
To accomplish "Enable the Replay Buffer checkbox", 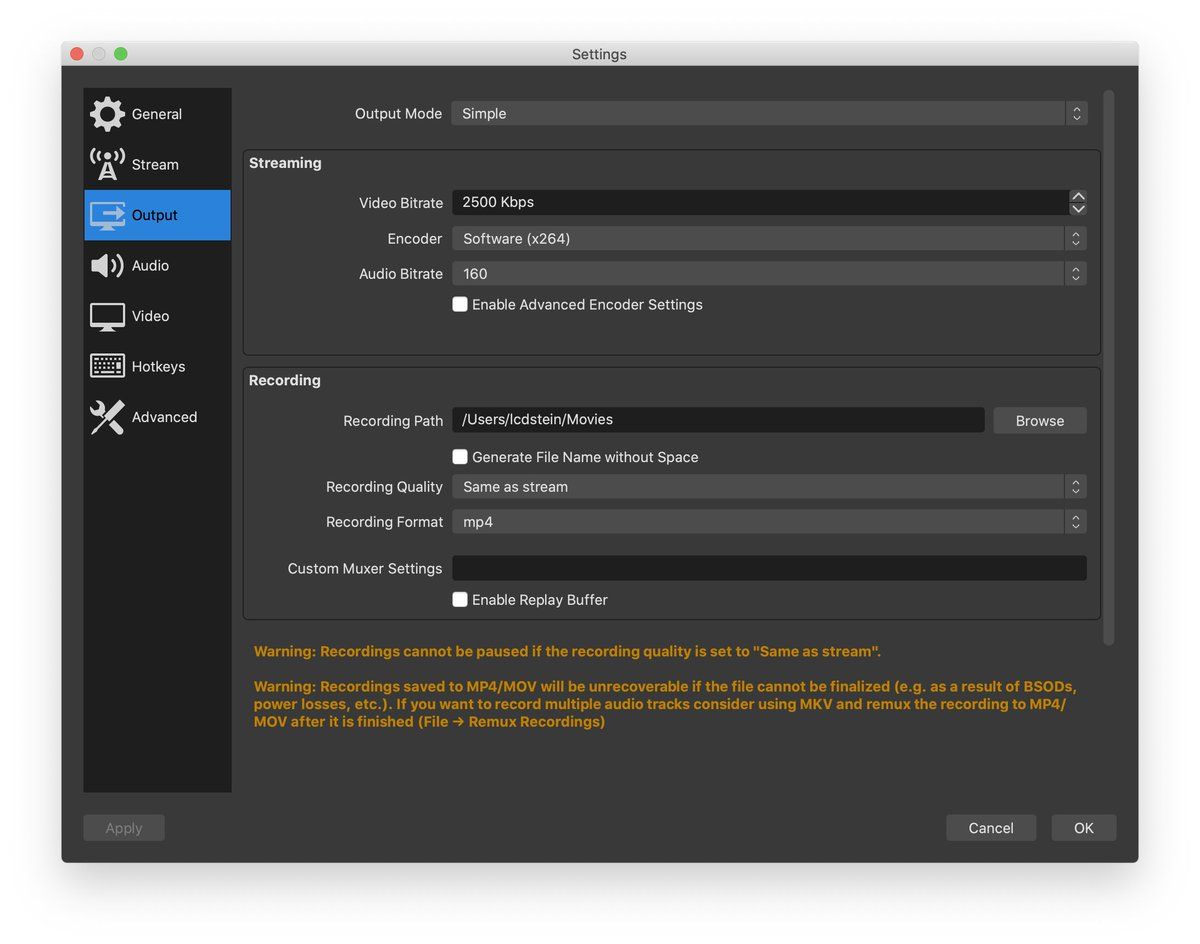I will [x=460, y=600].
